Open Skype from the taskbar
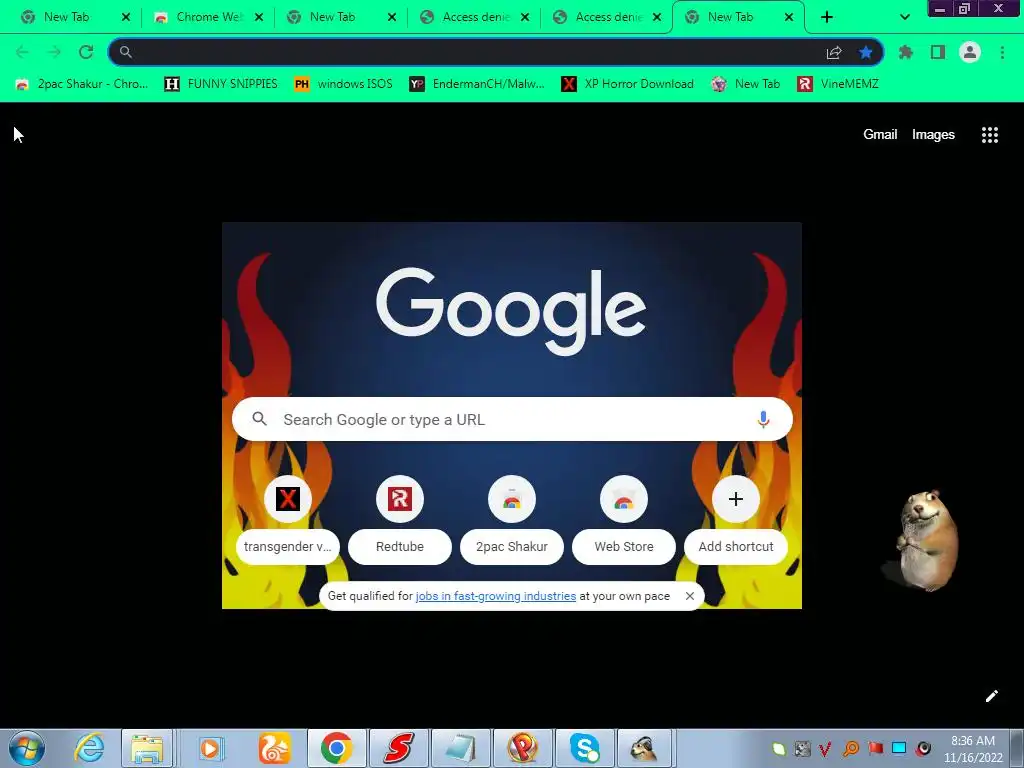The height and width of the screenshot is (768, 1024). pos(584,748)
